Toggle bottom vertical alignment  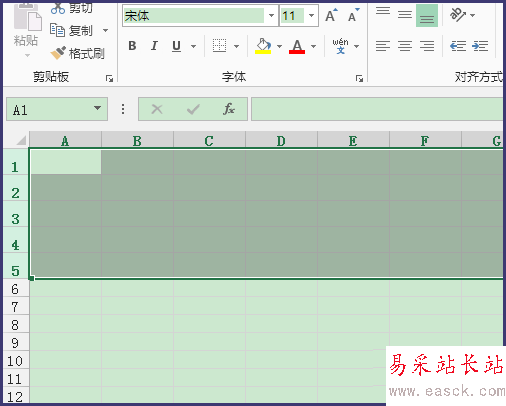[x=427, y=16]
